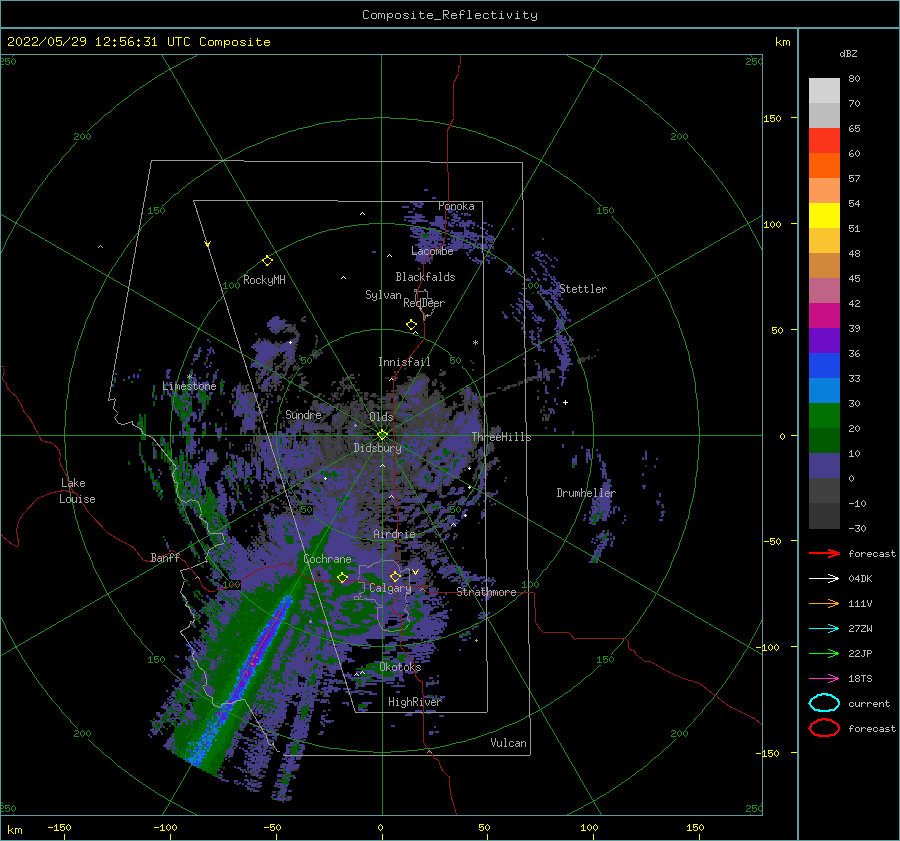Viewport: 900px width, 841px height.
Task: Click the 18TS legend label text
Action: [860, 679]
